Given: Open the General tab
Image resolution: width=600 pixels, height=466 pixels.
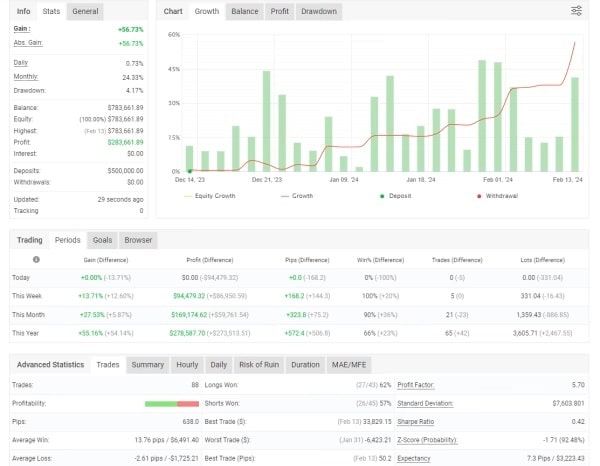Looking at the screenshot, I should tap(85, 11).
